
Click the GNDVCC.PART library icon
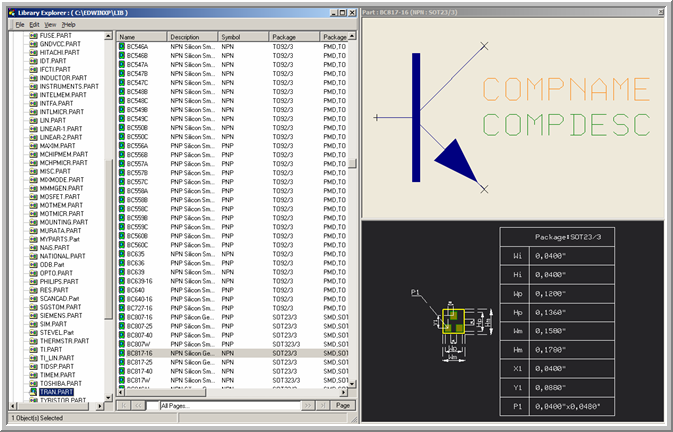pyautogui.click(x=33, y=44)
